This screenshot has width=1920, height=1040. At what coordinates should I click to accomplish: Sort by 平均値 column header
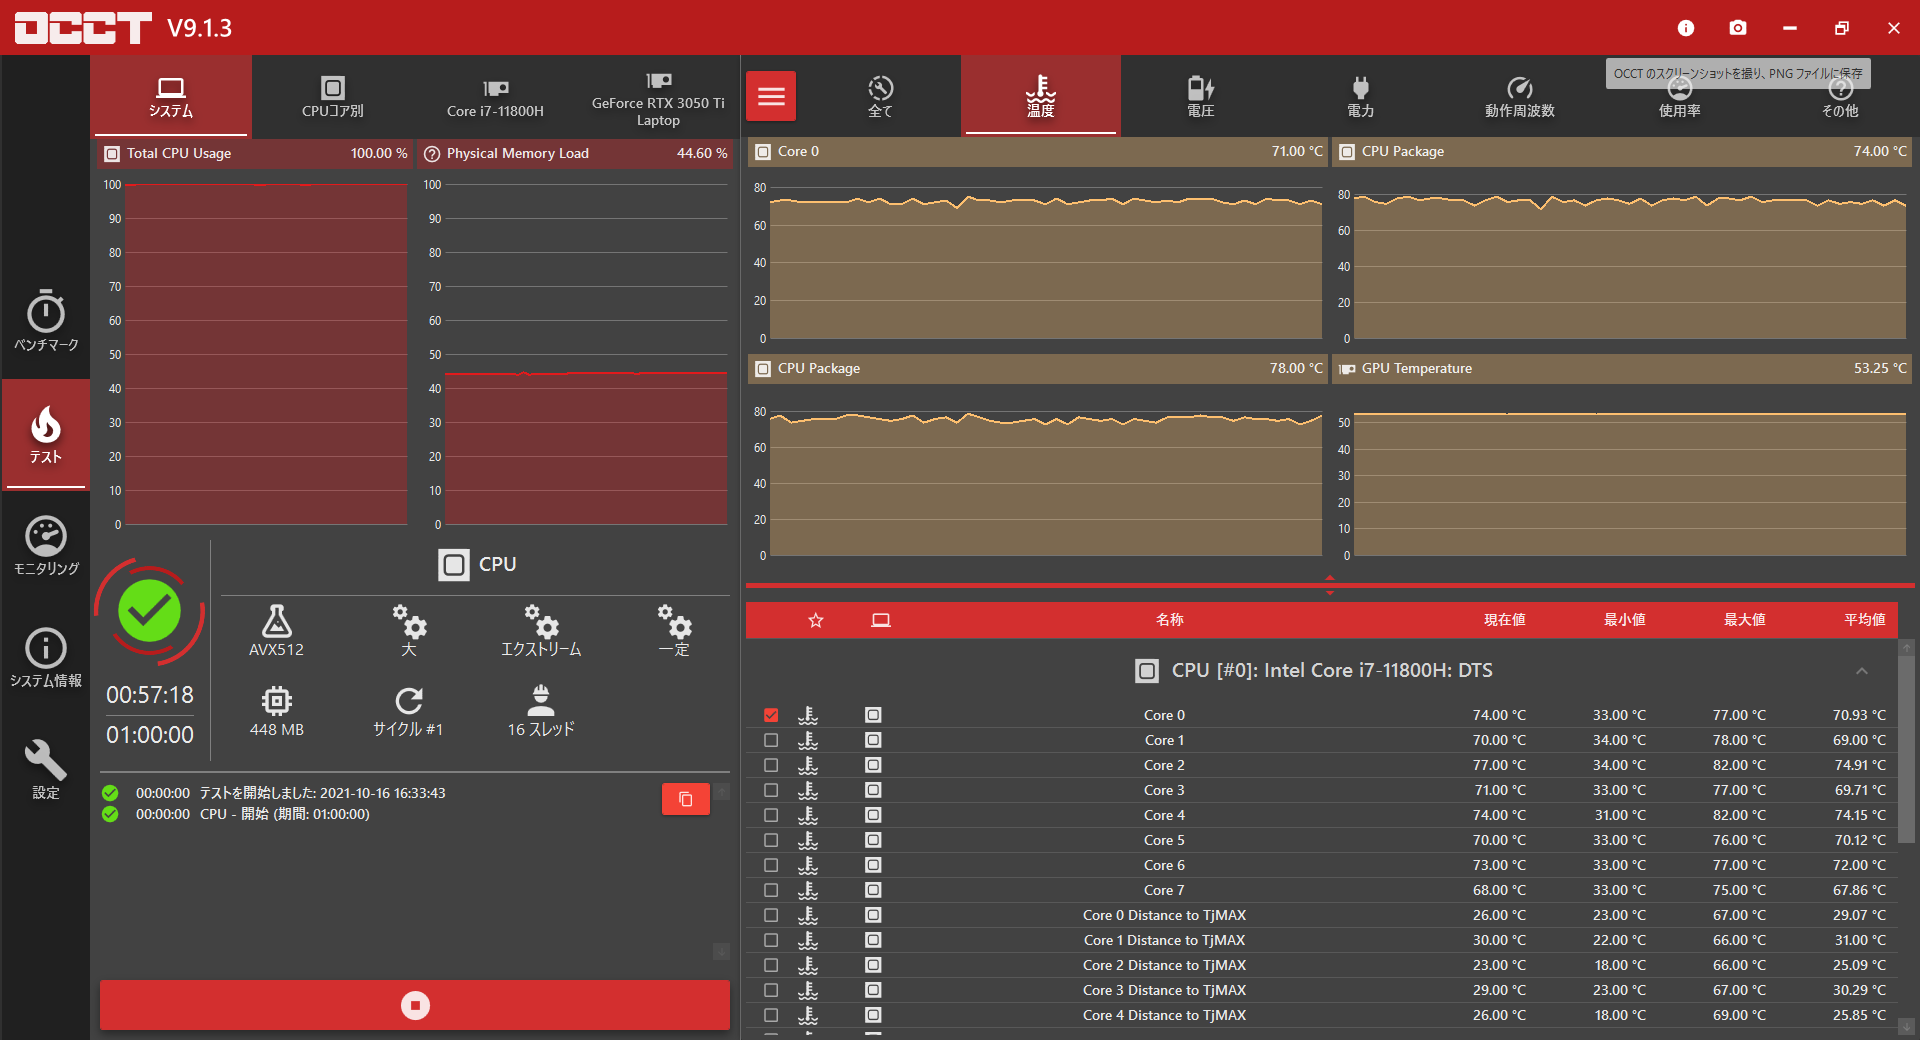tap(1865, 620)
